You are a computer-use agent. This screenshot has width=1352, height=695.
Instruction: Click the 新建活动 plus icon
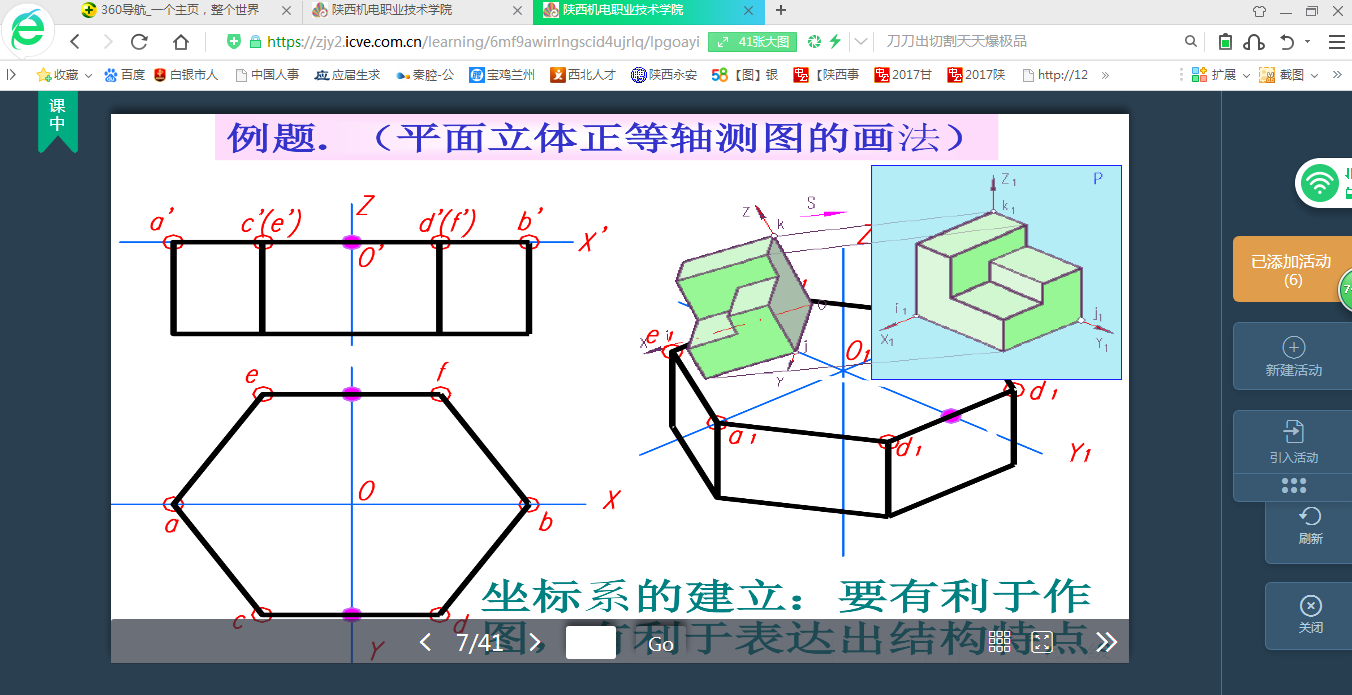pos(1293,348)
